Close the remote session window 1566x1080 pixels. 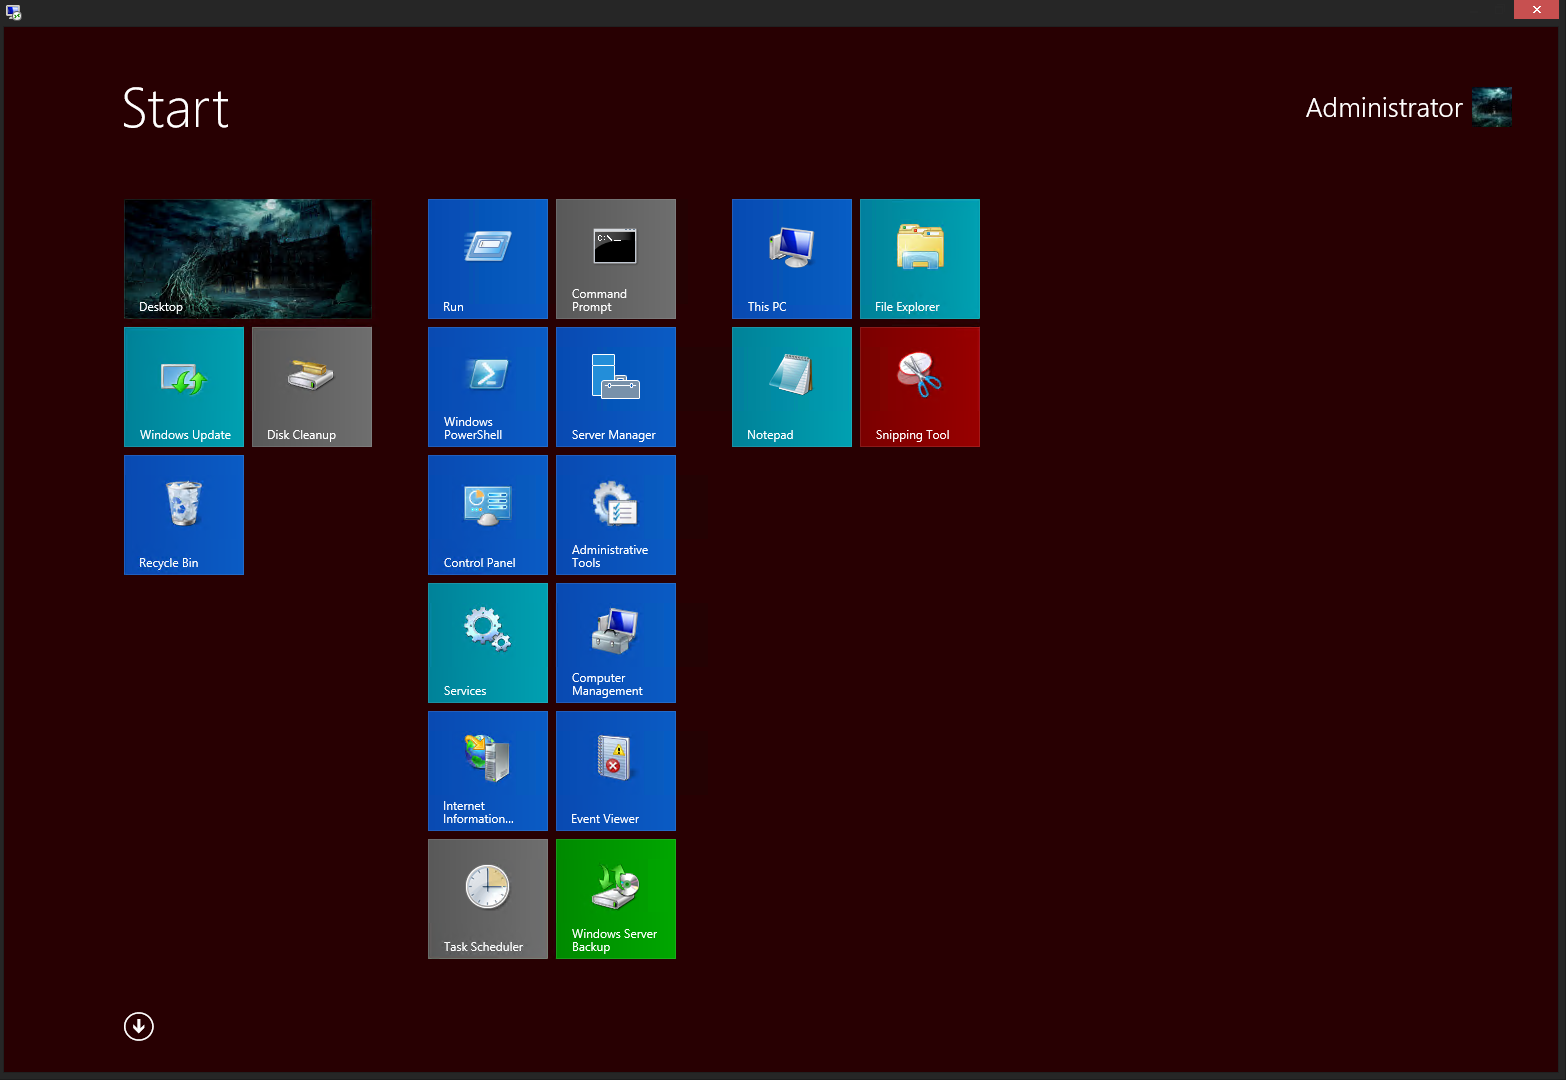[1537, 10]
